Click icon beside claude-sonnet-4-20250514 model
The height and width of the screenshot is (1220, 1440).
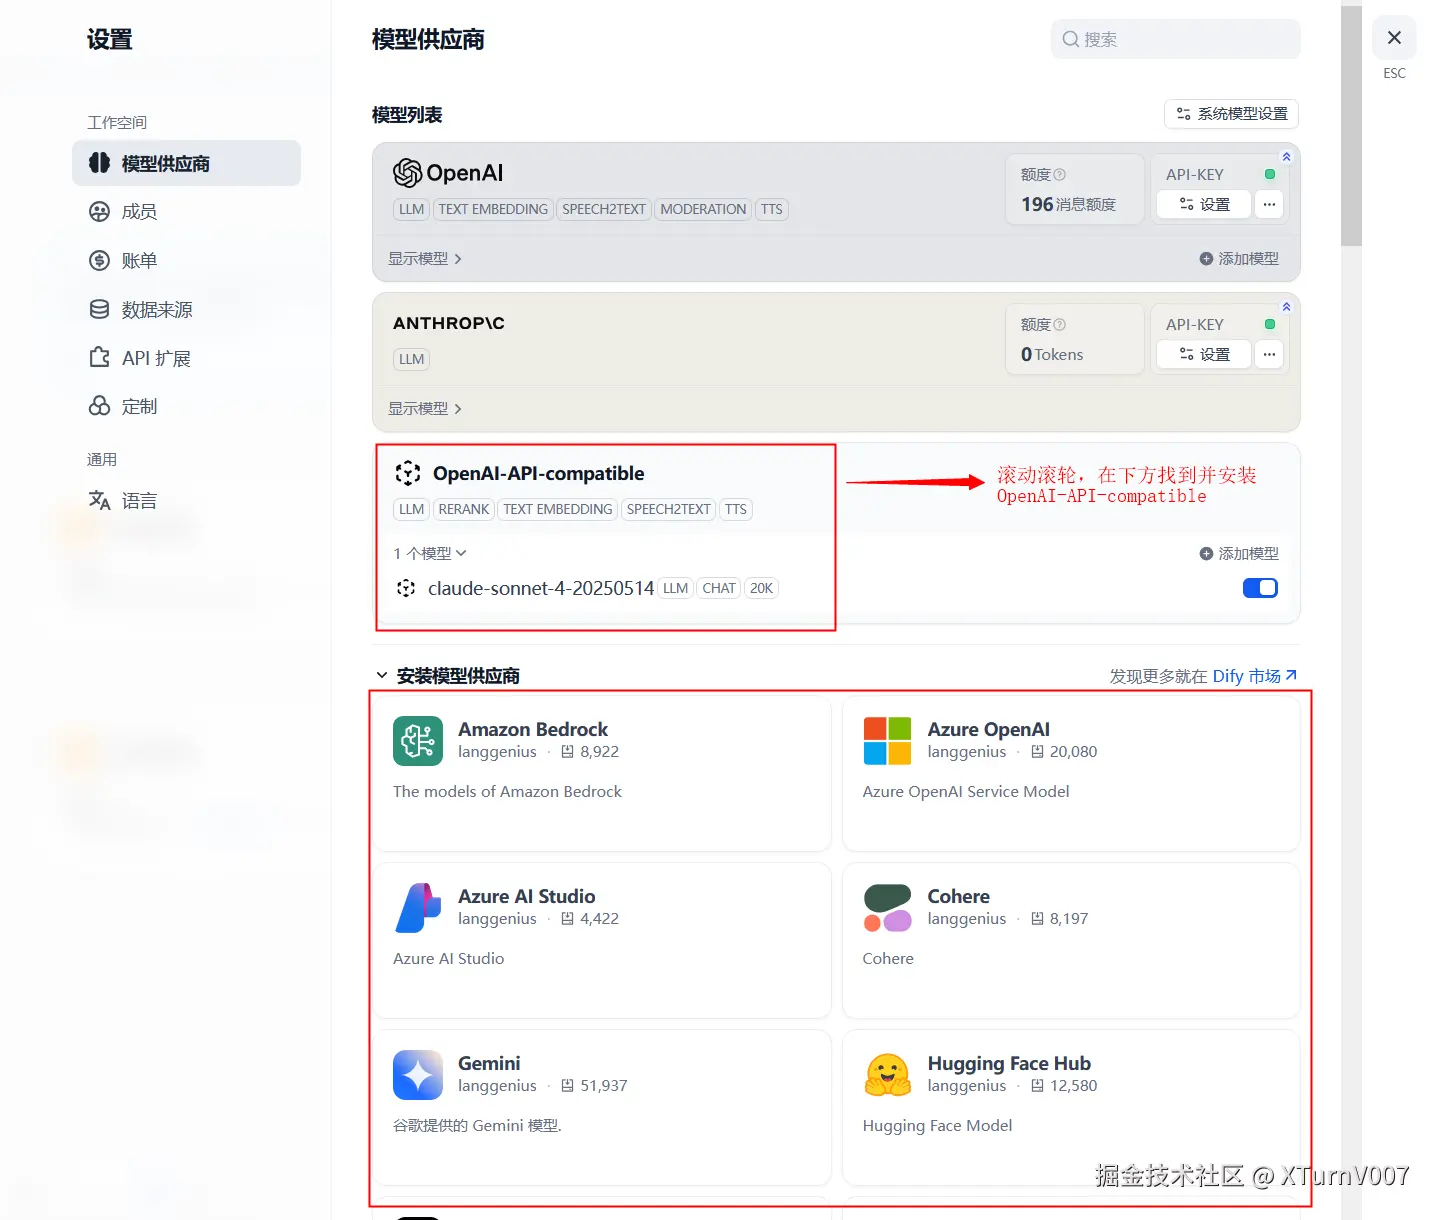(x=406, y=588)
